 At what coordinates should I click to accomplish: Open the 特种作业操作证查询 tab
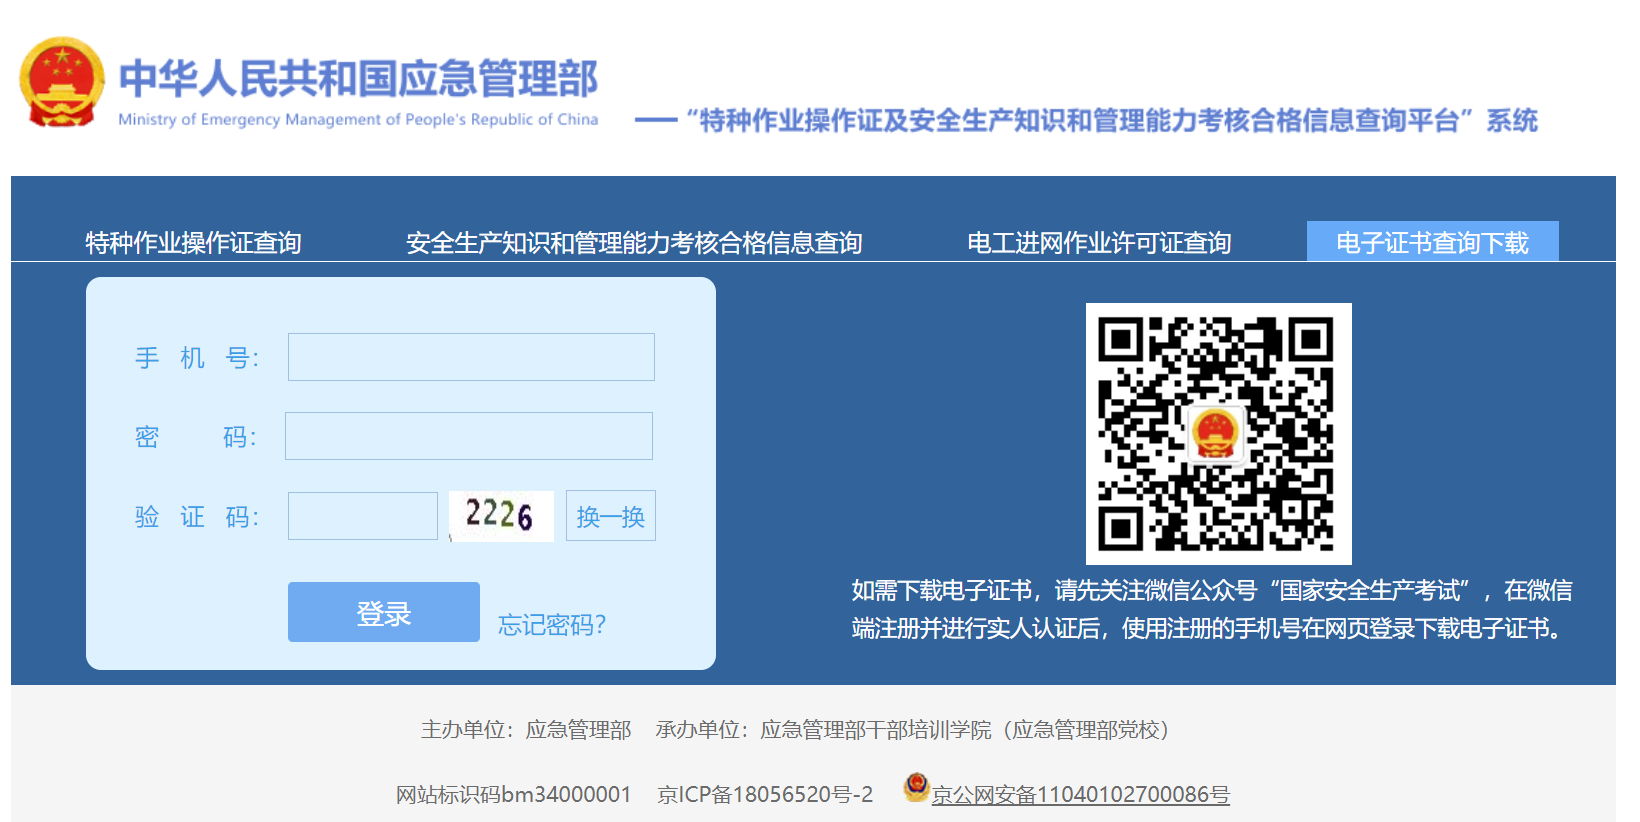(193, 243)
